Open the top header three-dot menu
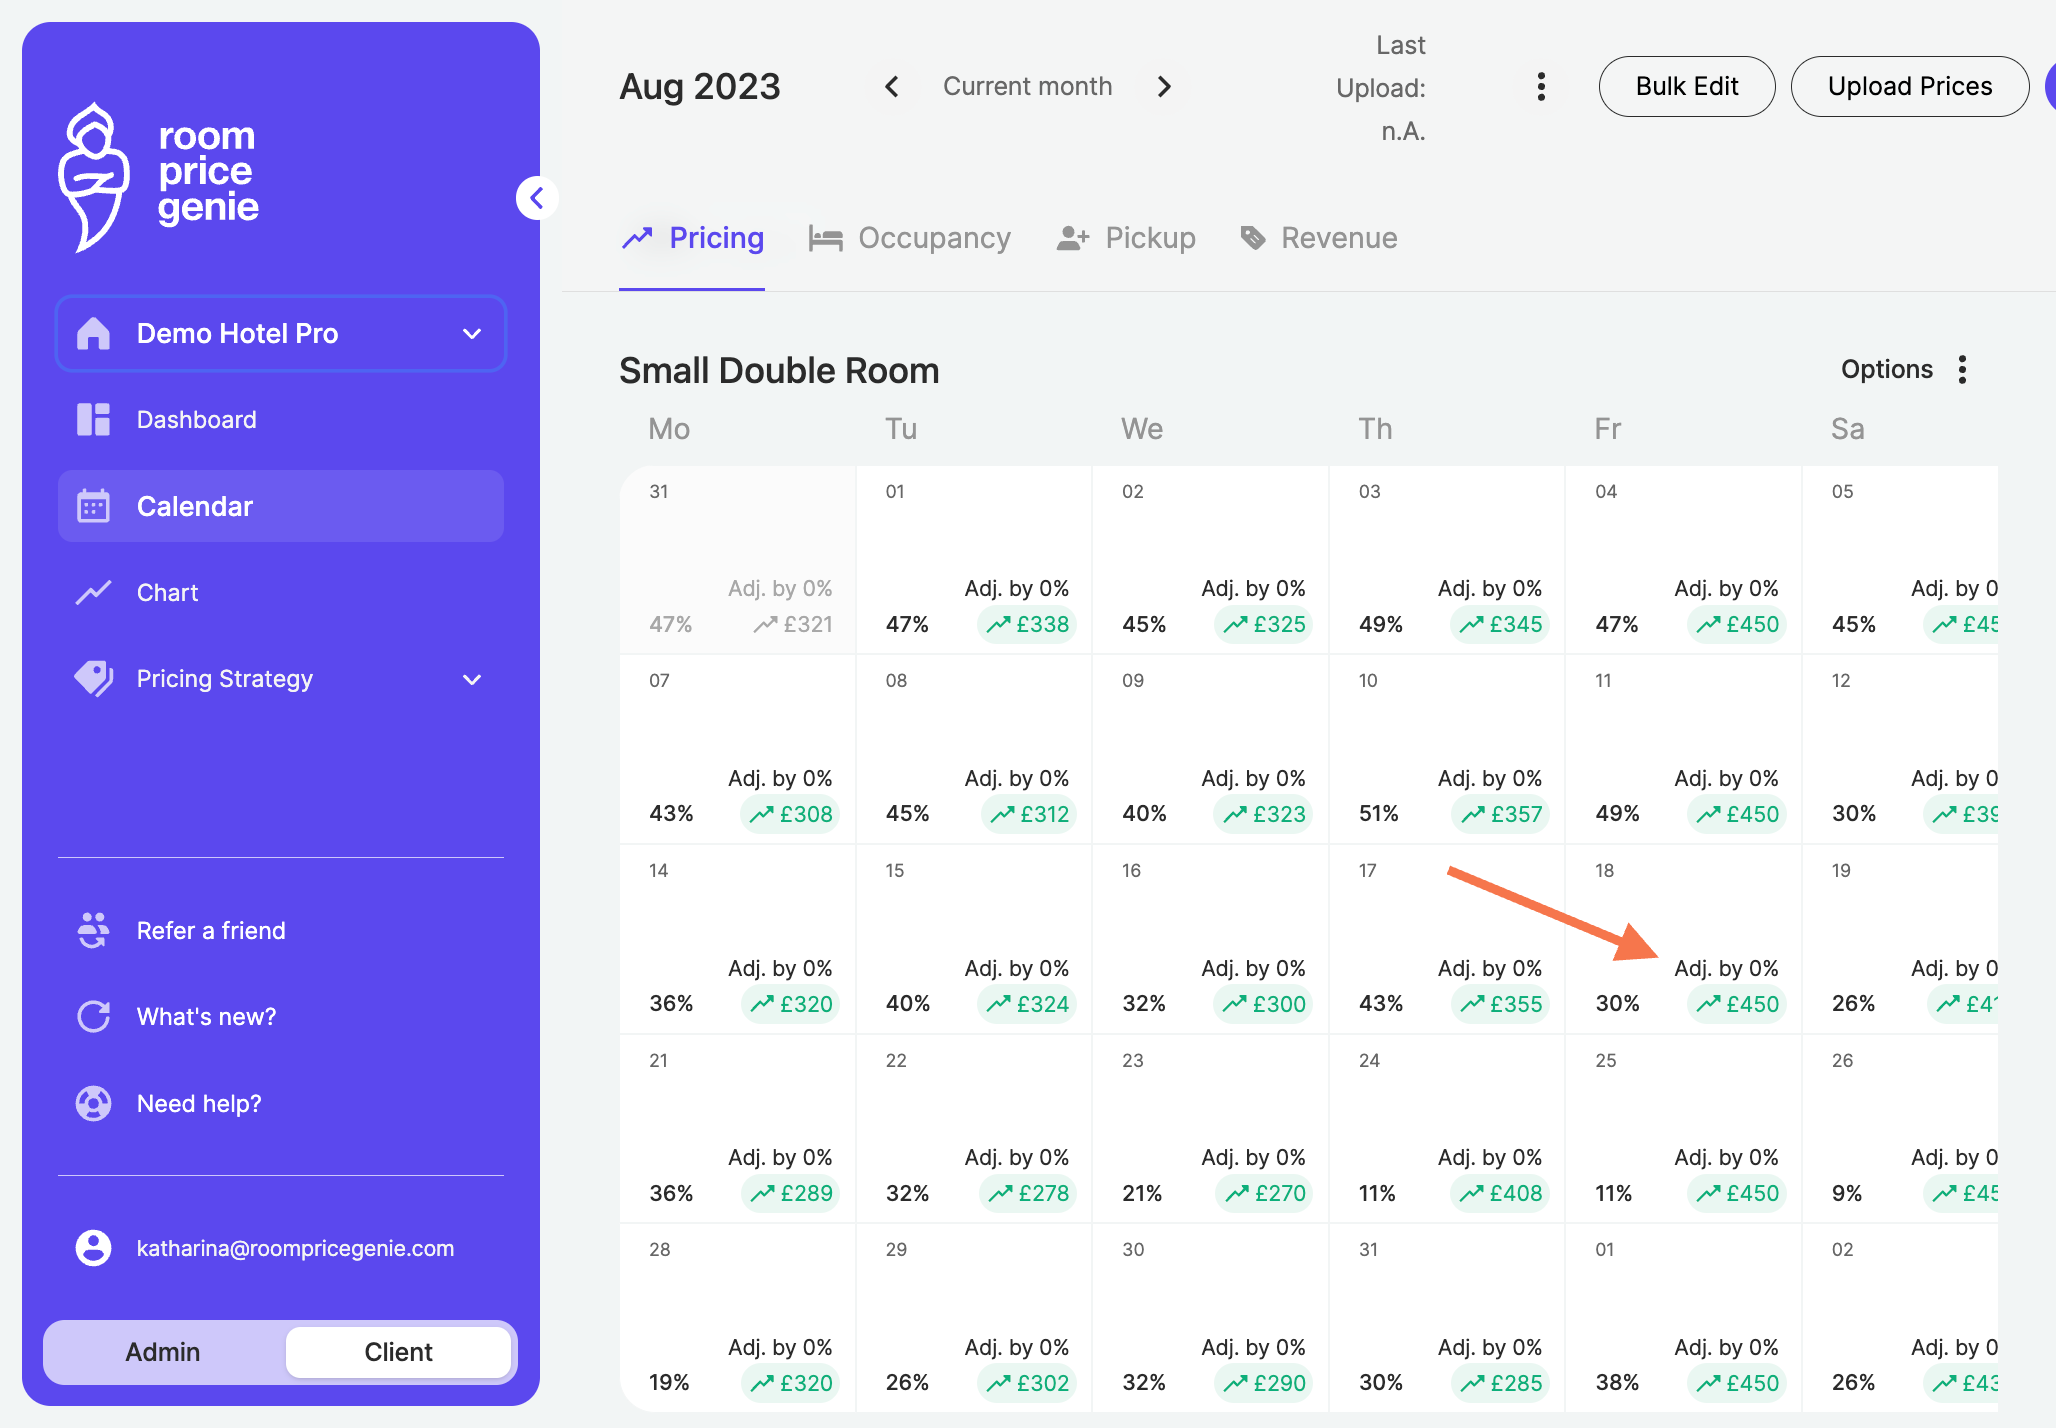Image resolution: width=2056 pixels, height=1428 pixels. click(1541, 86)
